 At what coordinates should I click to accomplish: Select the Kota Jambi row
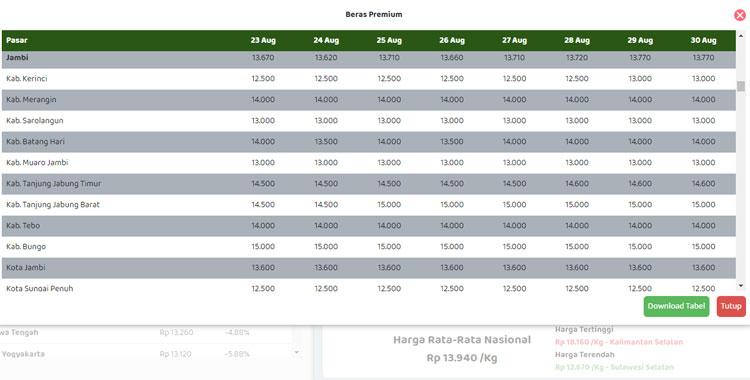(369, 268)
